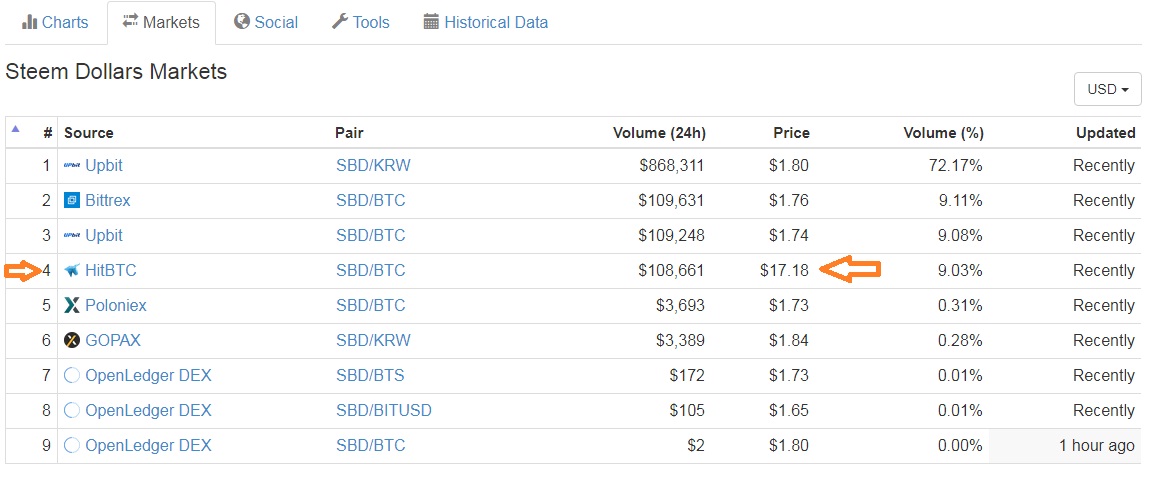Viewport: 1166px width, 482px height.
Task: Select the $109,631 Bittrex volume
Action: coord(672,200)
